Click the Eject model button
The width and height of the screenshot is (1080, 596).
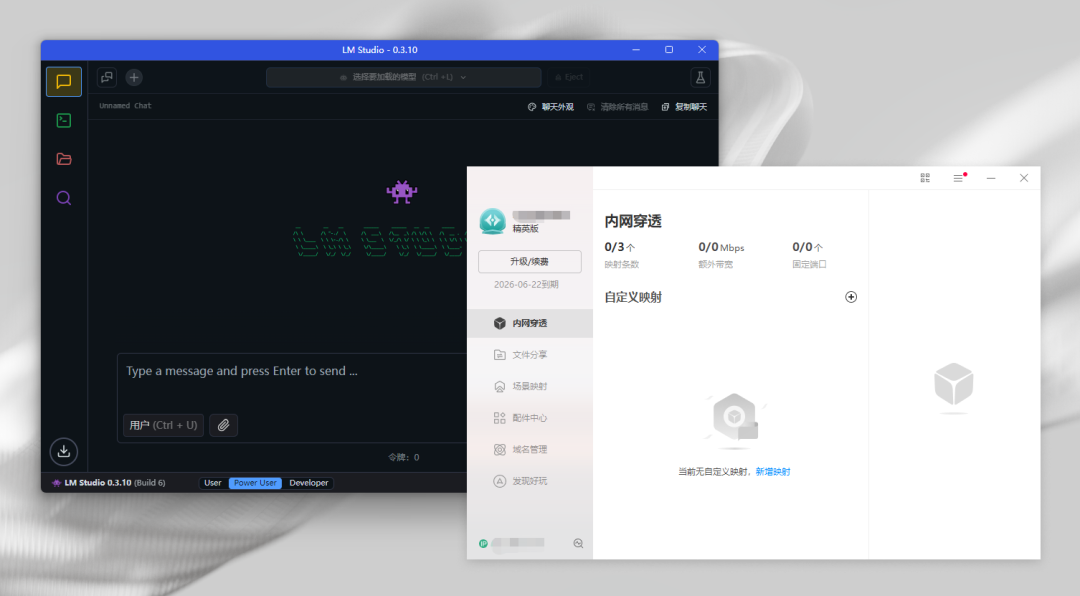tap(570, 77)
